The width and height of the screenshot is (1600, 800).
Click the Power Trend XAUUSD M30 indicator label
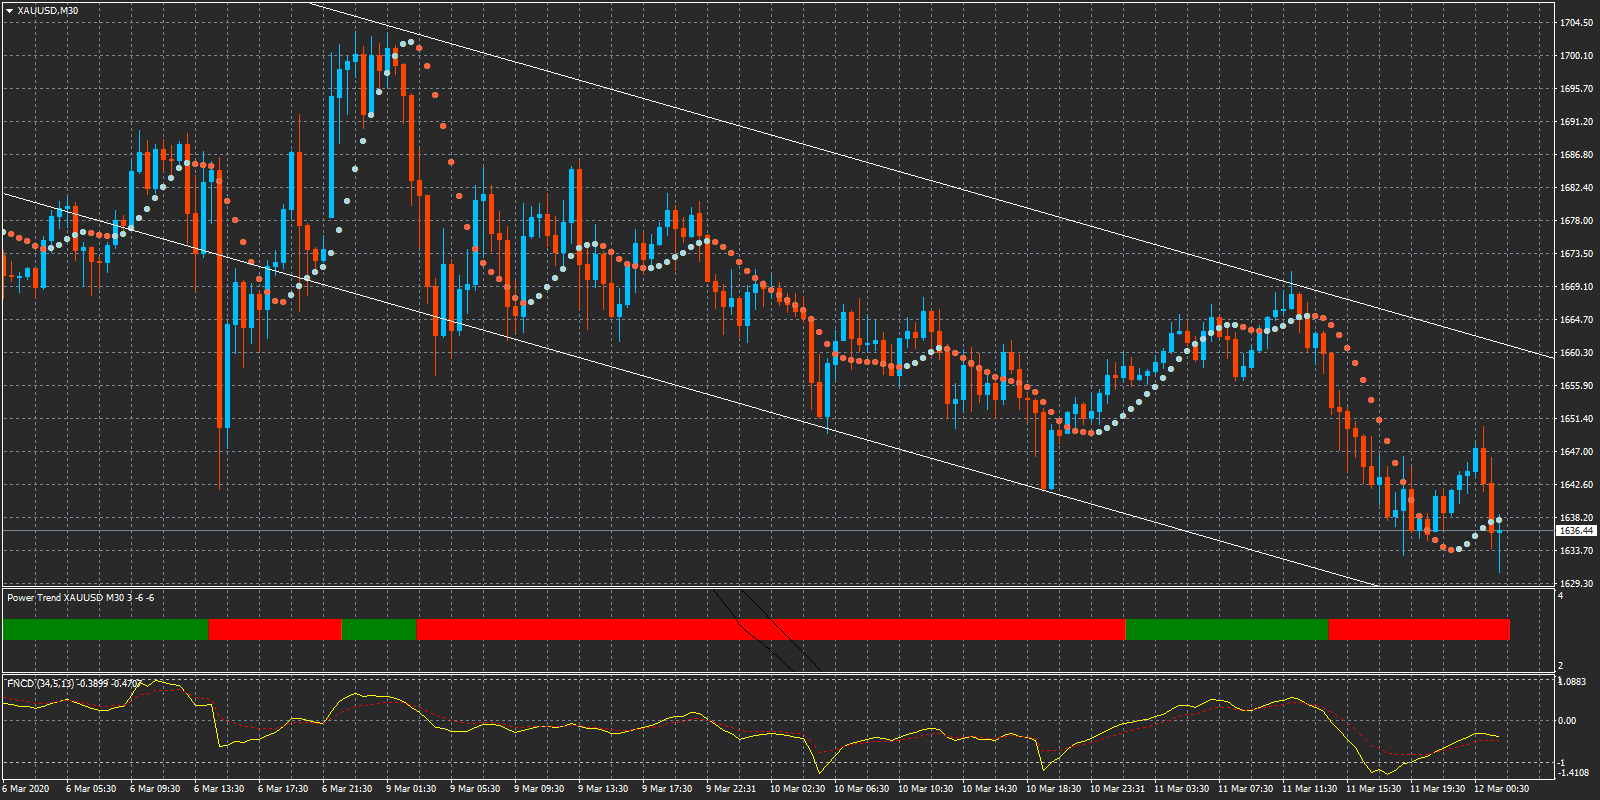click(80, 598)
